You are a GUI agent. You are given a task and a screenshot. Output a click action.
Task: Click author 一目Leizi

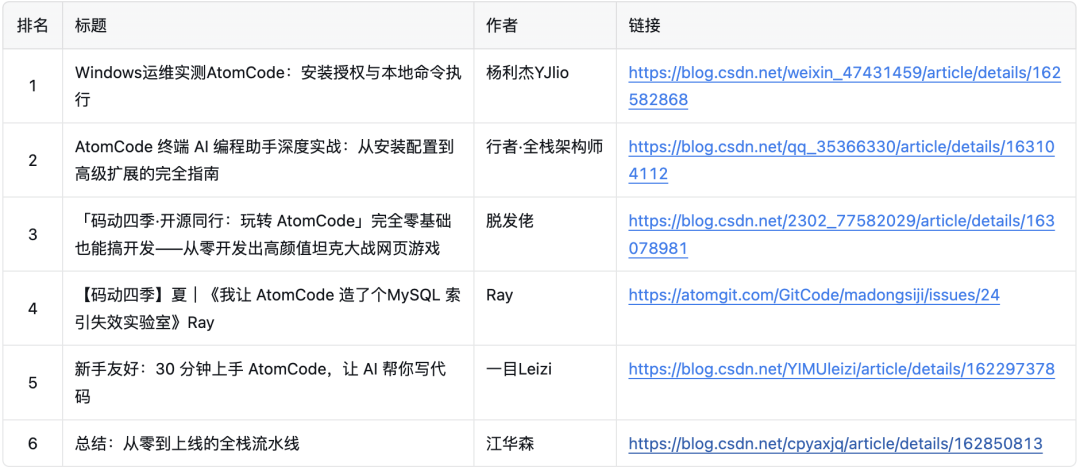[519, 370]
